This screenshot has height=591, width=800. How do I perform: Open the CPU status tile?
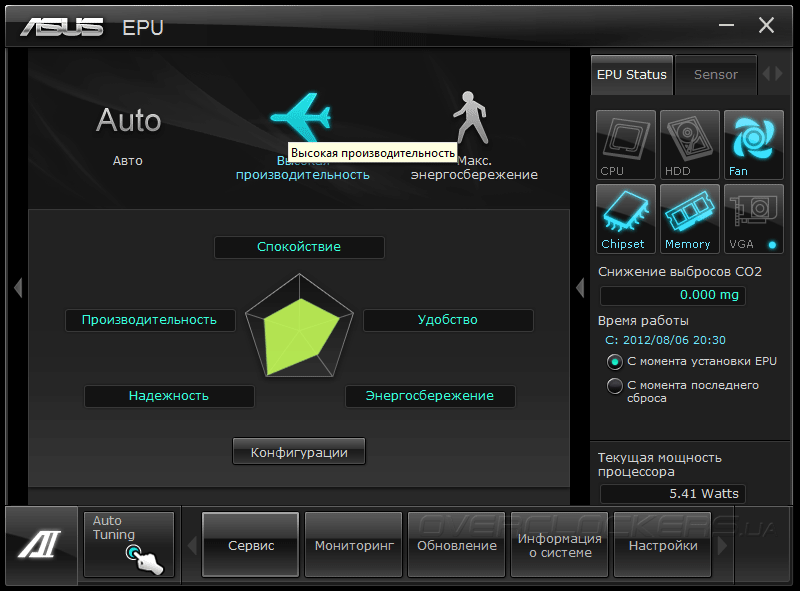626,144
